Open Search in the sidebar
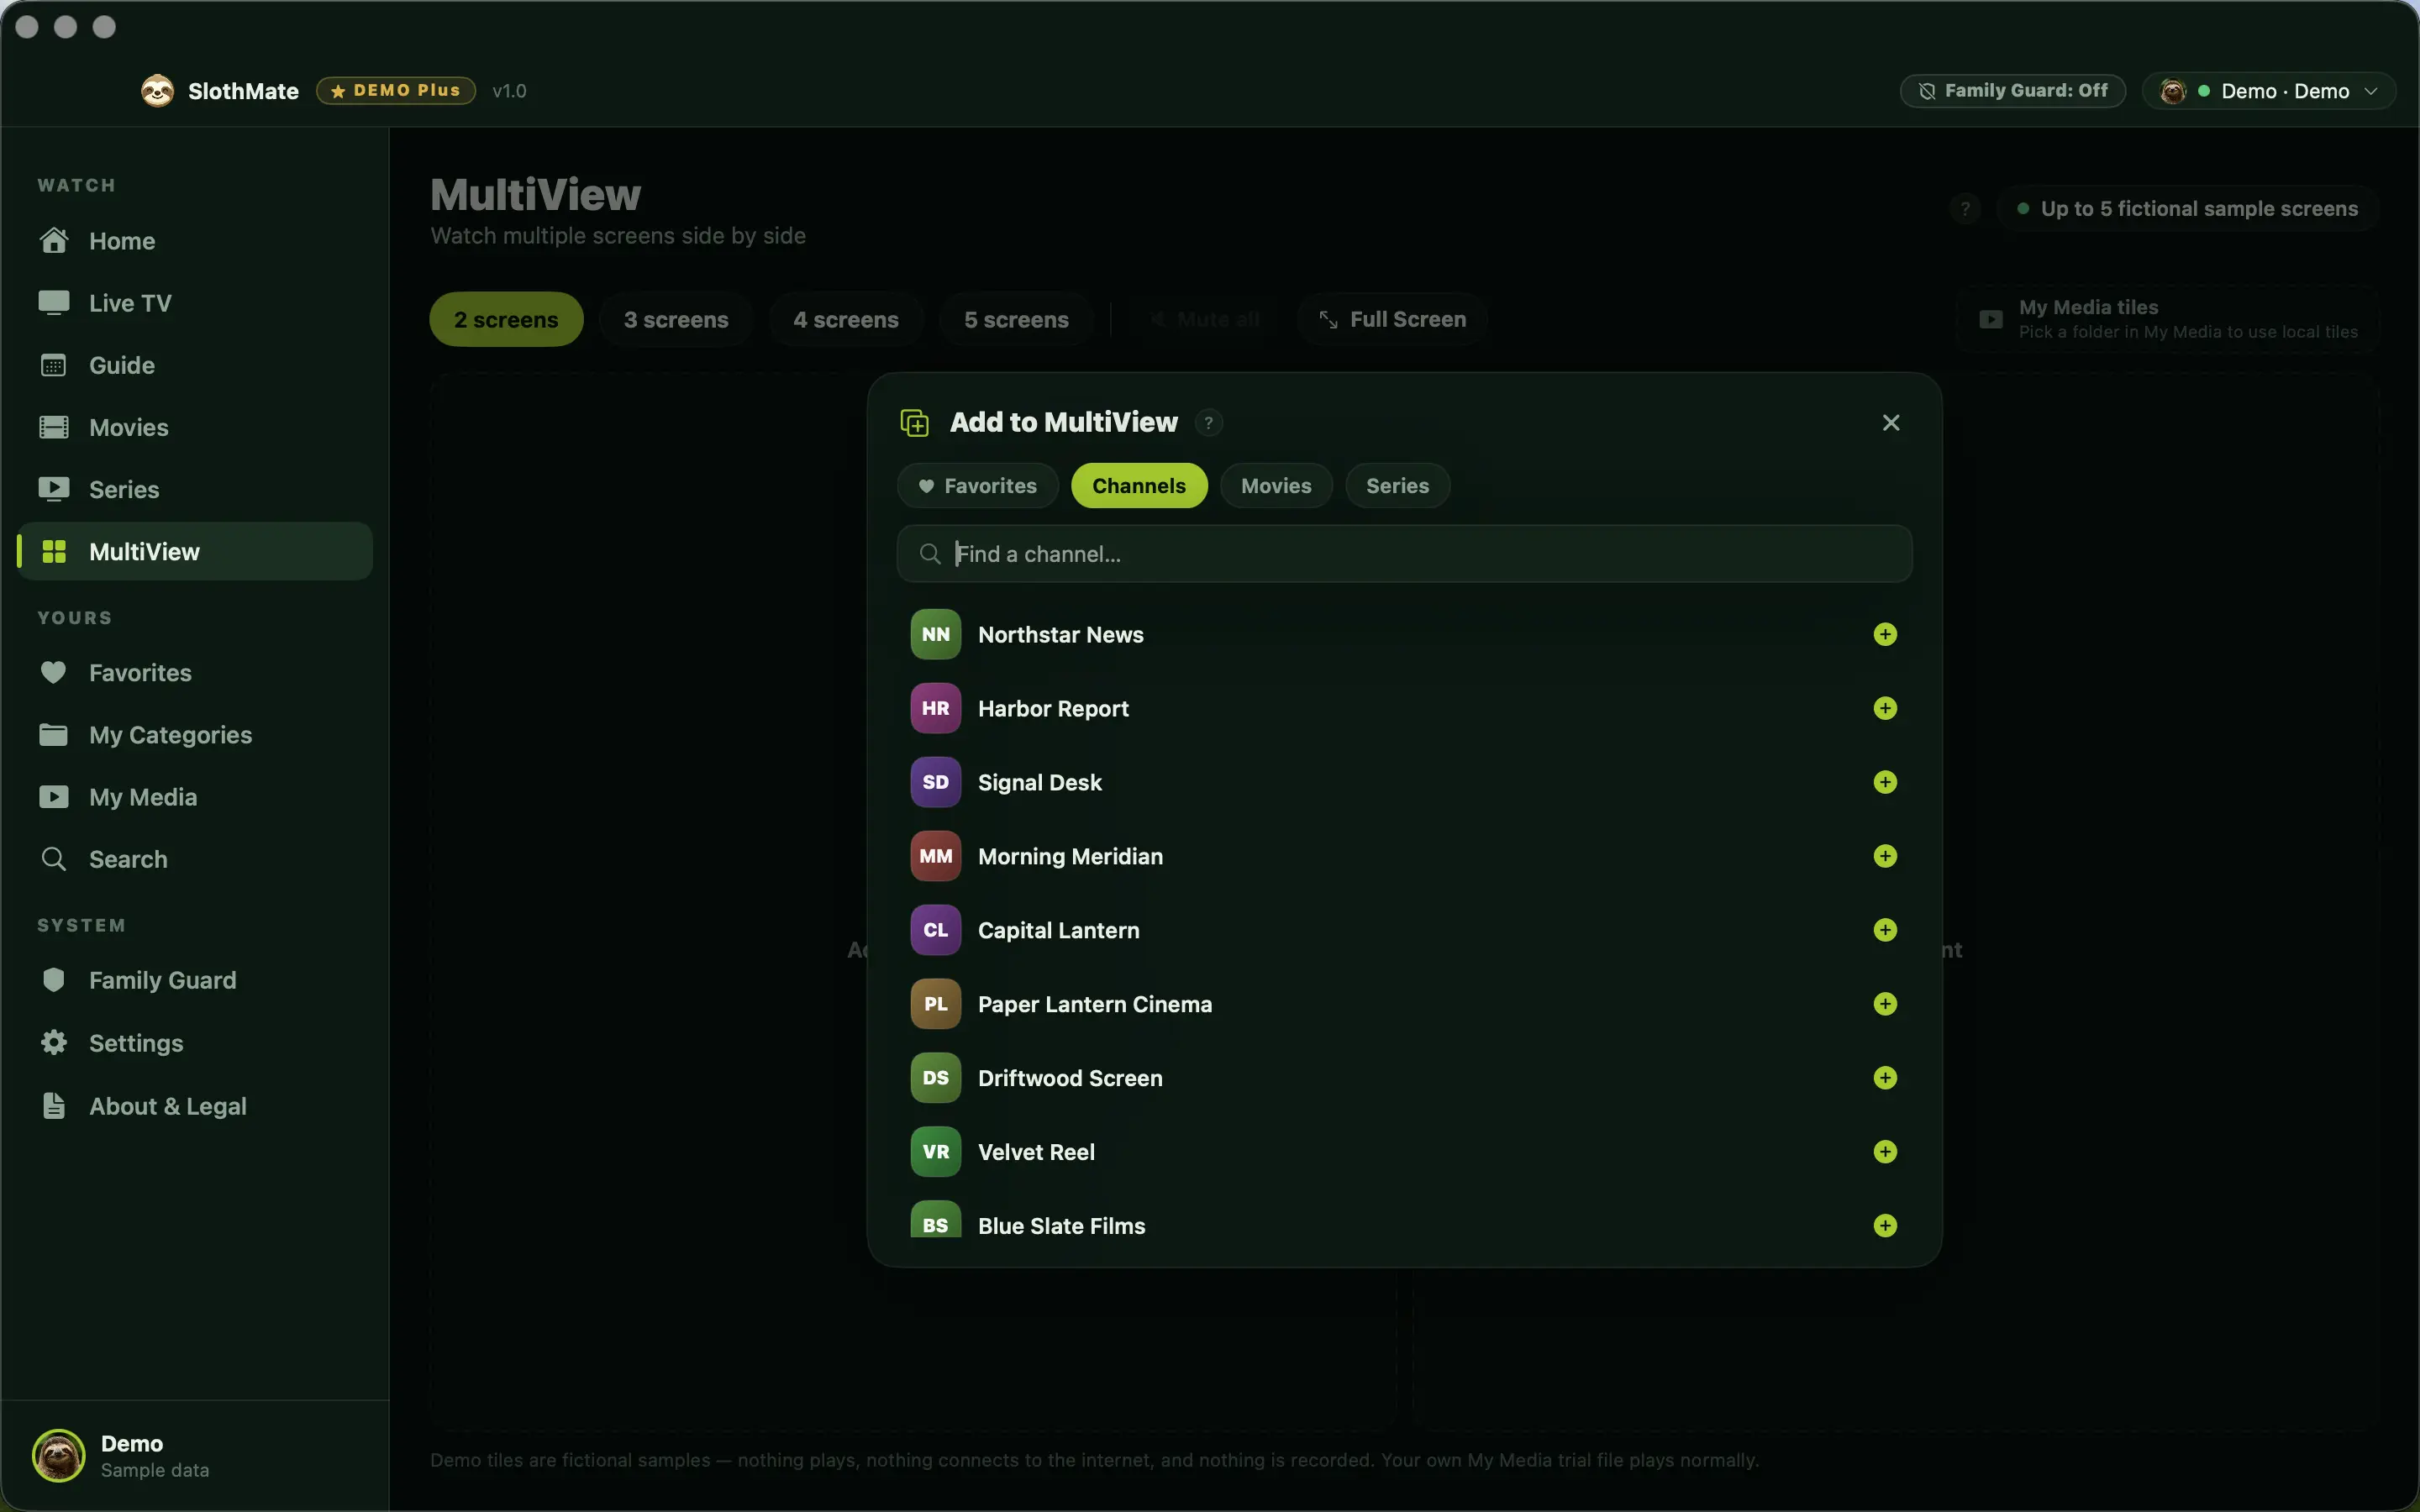 click(x=195, y=859)
